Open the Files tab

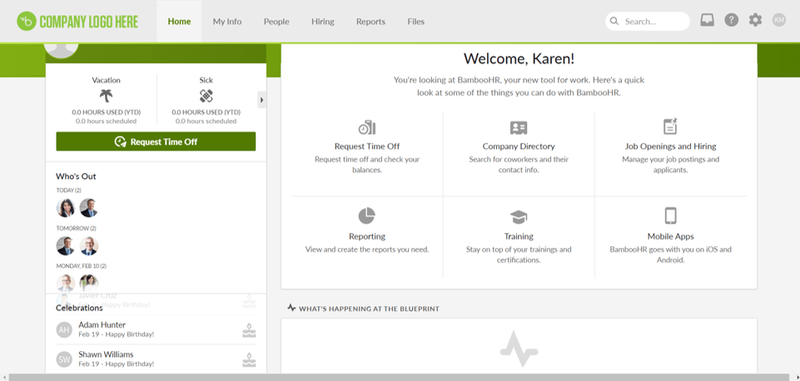pyautogui.click(x=416, y=21)
